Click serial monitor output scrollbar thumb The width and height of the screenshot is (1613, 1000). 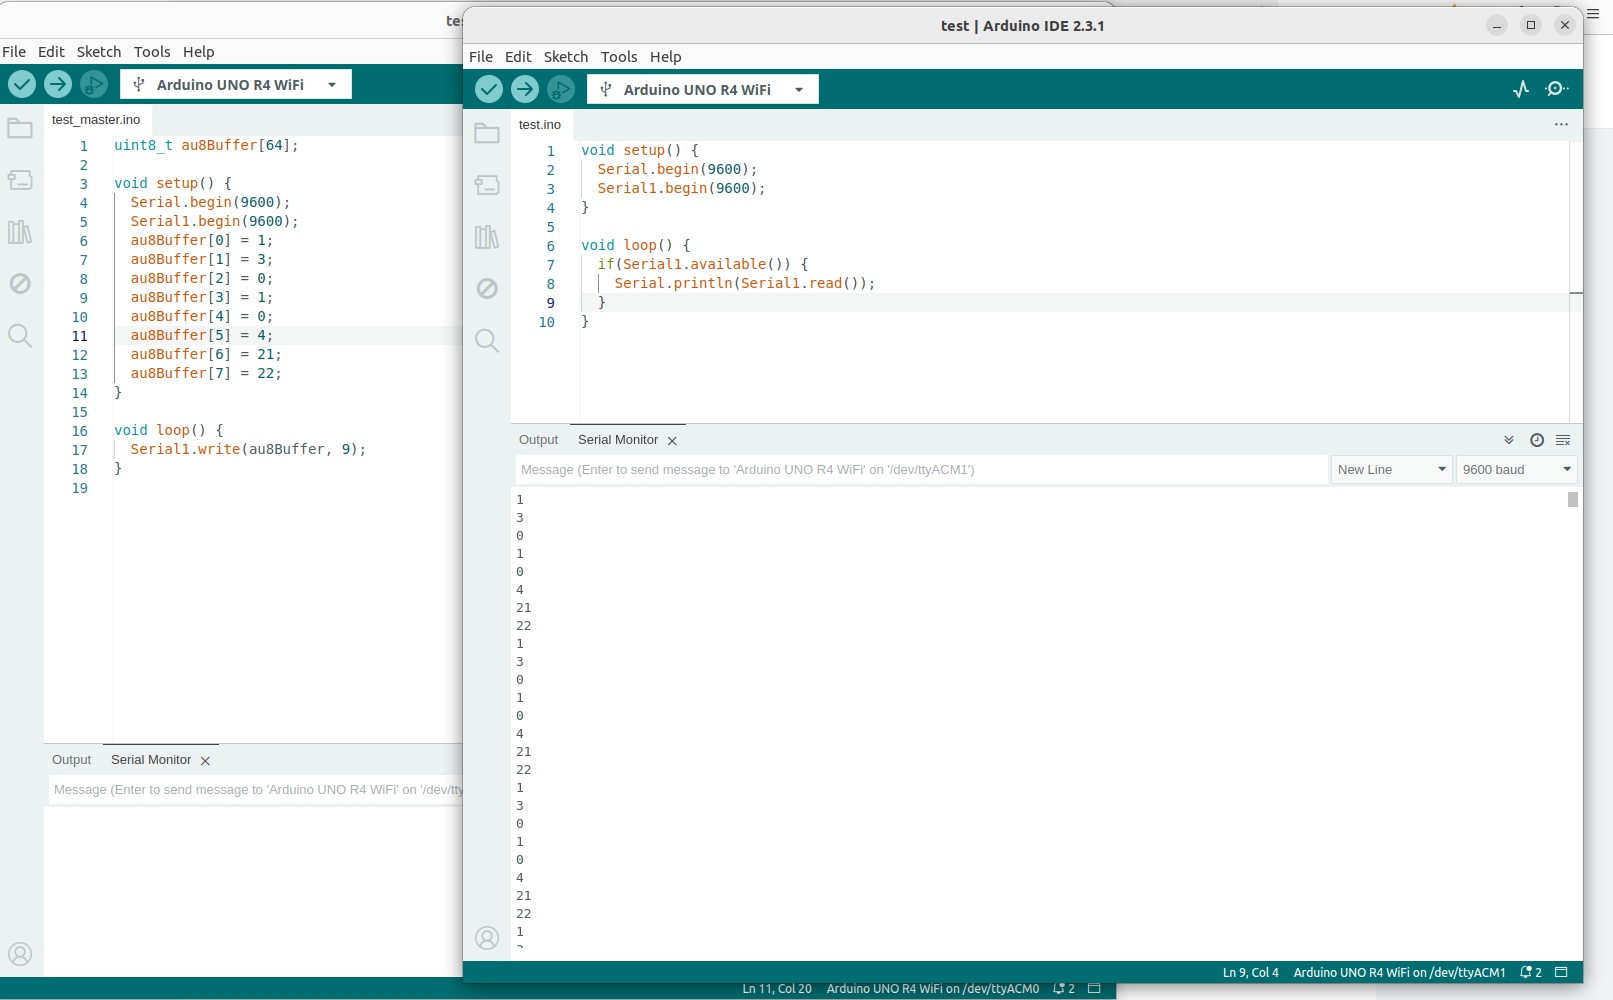(1573, 499)
